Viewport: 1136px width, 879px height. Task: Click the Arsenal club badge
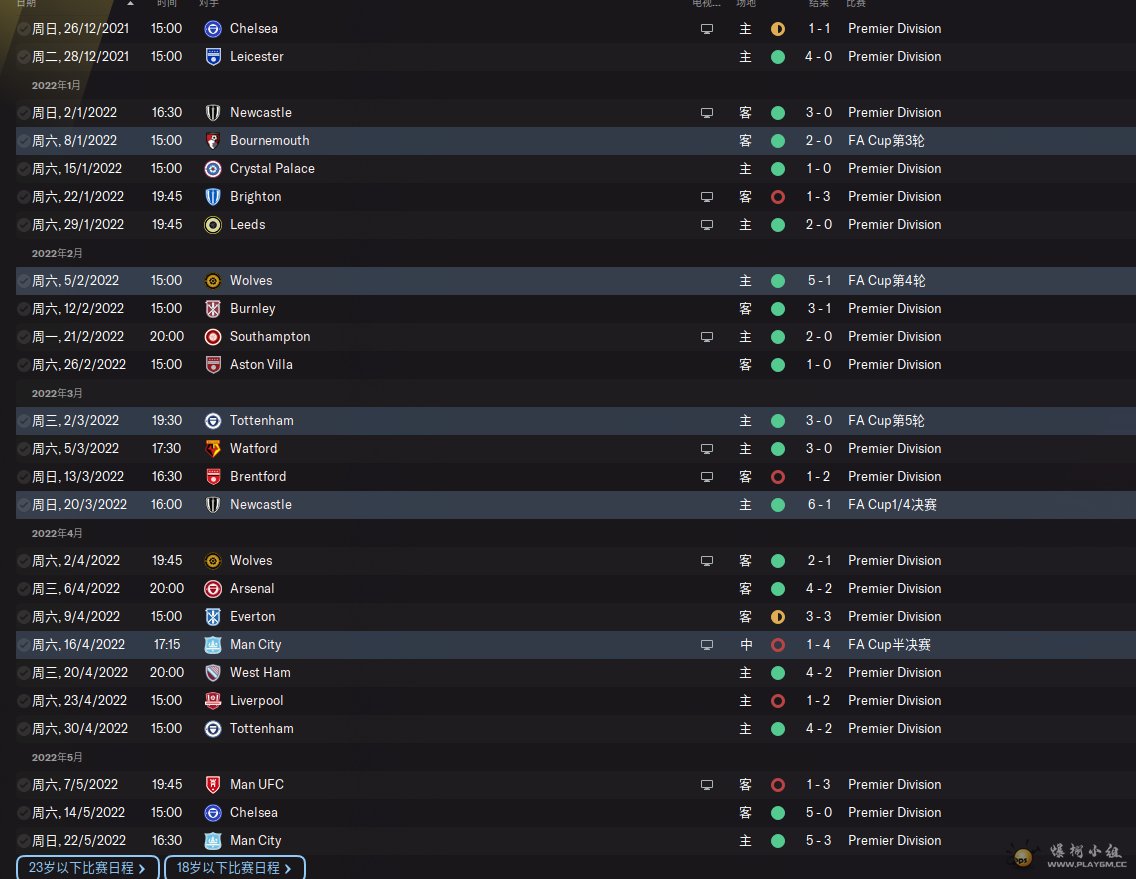(x=213, y=589)
